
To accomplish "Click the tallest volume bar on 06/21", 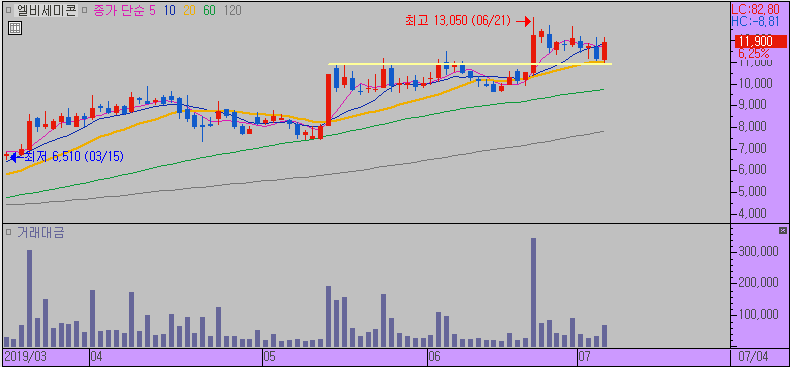I will coord(534,292).
